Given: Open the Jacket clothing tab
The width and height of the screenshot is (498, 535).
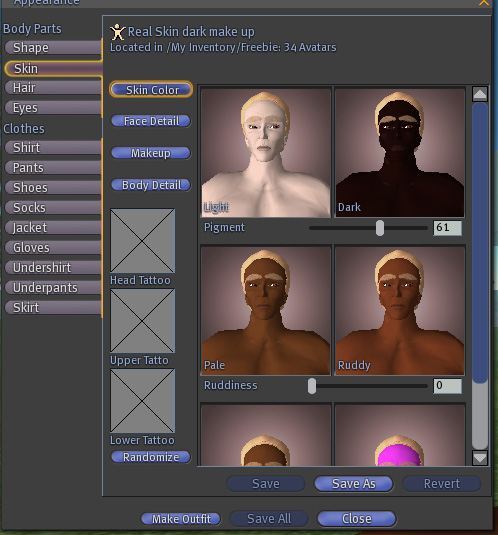Looking at the screenshot, I should click(53, 228).
